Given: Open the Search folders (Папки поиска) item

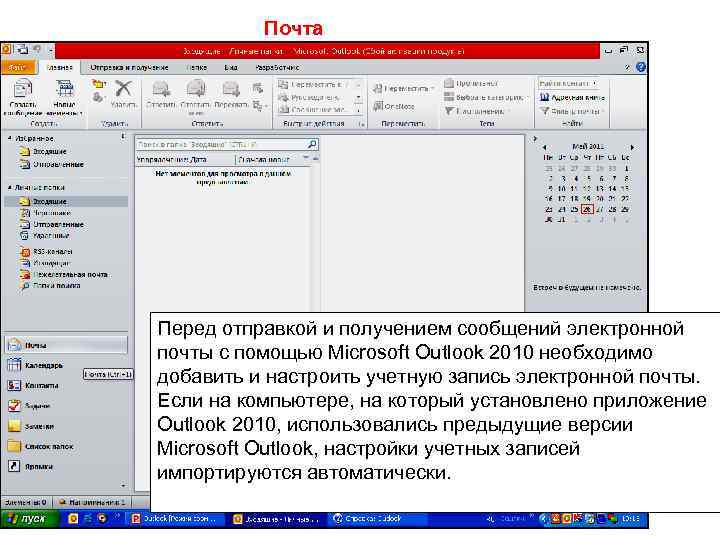Looking at the screenshot, I should (x=50, y=286).
